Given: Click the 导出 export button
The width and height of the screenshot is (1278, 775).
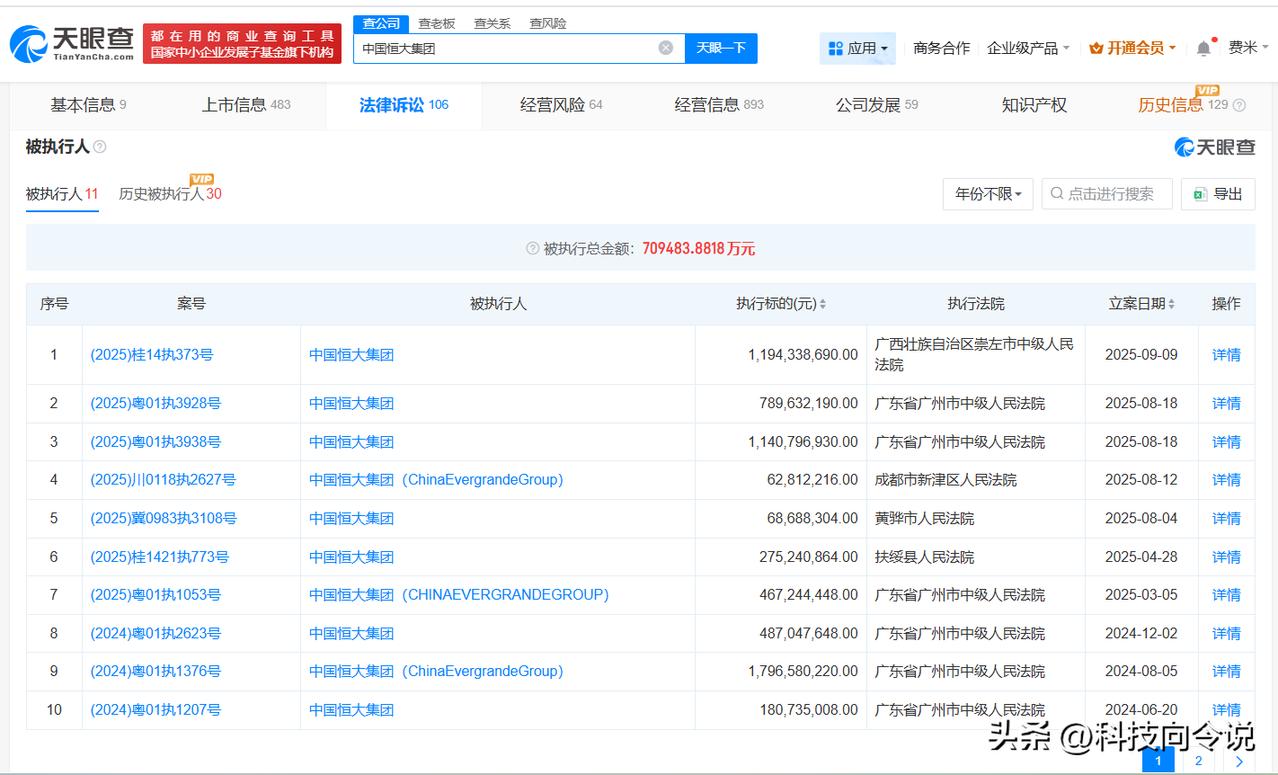Looking at the screenshot, I should click(x=1218, y=194).
